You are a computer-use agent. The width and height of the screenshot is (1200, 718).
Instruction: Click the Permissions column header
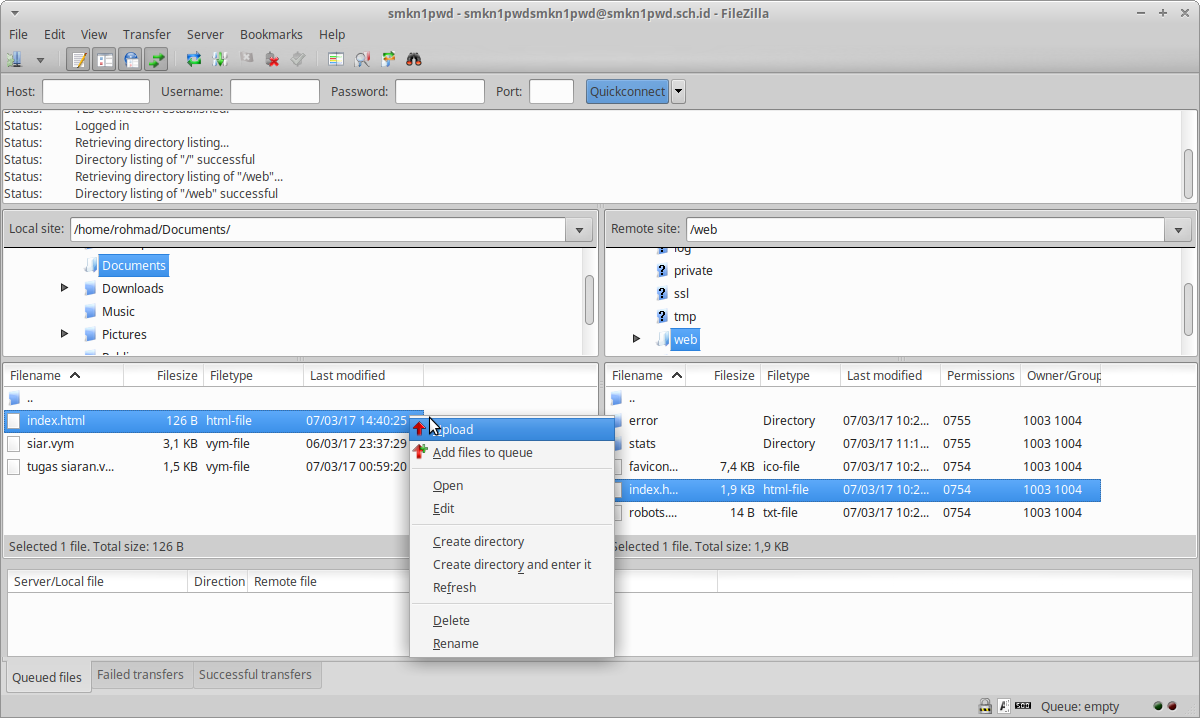click(x=980, y=375)
